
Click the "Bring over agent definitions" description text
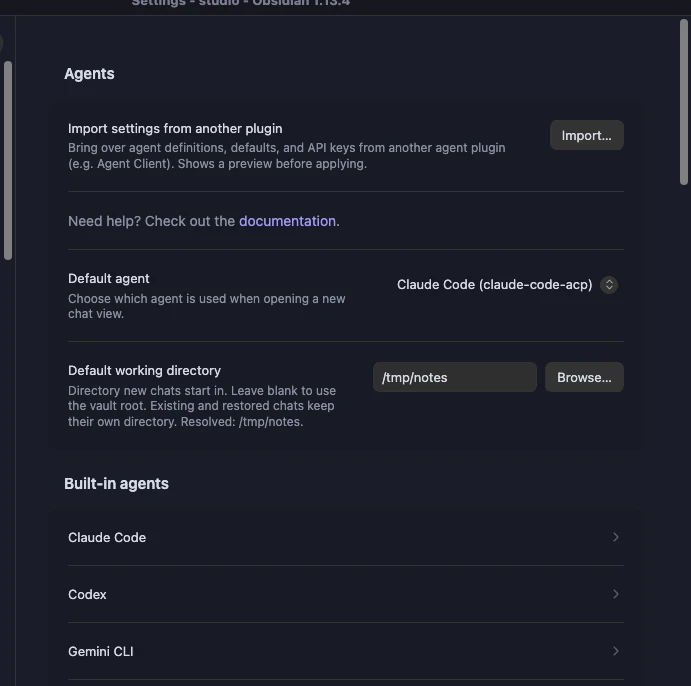click(x=286, y=156)
